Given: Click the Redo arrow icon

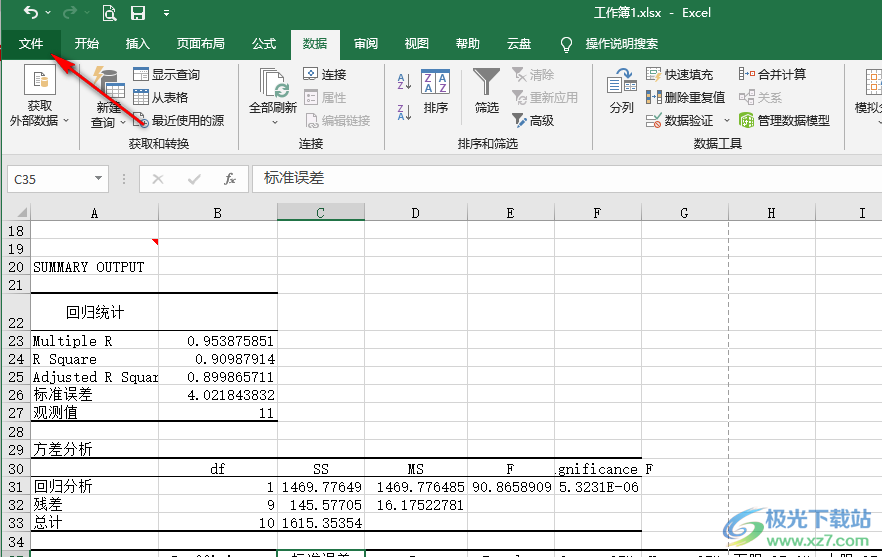Looking at the screenshot, I should pyautogui.click(x=70, y=12).
